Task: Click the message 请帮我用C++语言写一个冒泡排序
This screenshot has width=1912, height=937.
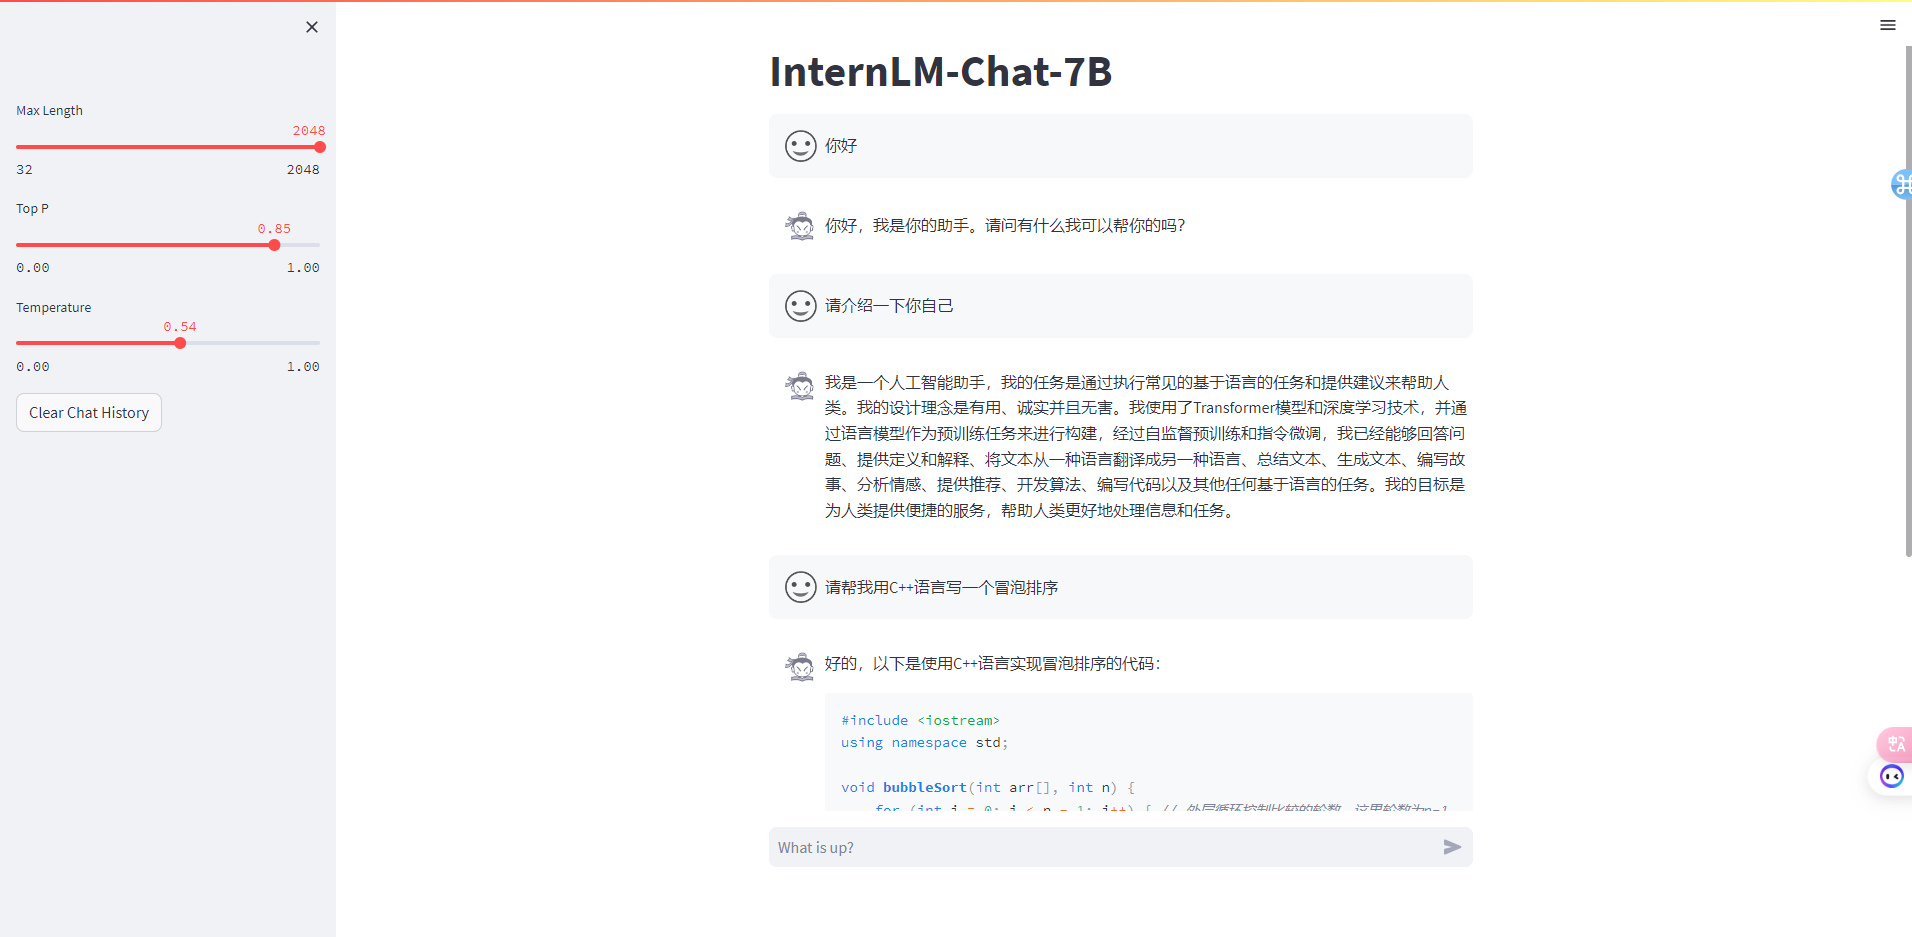Action: click(941, 587)
